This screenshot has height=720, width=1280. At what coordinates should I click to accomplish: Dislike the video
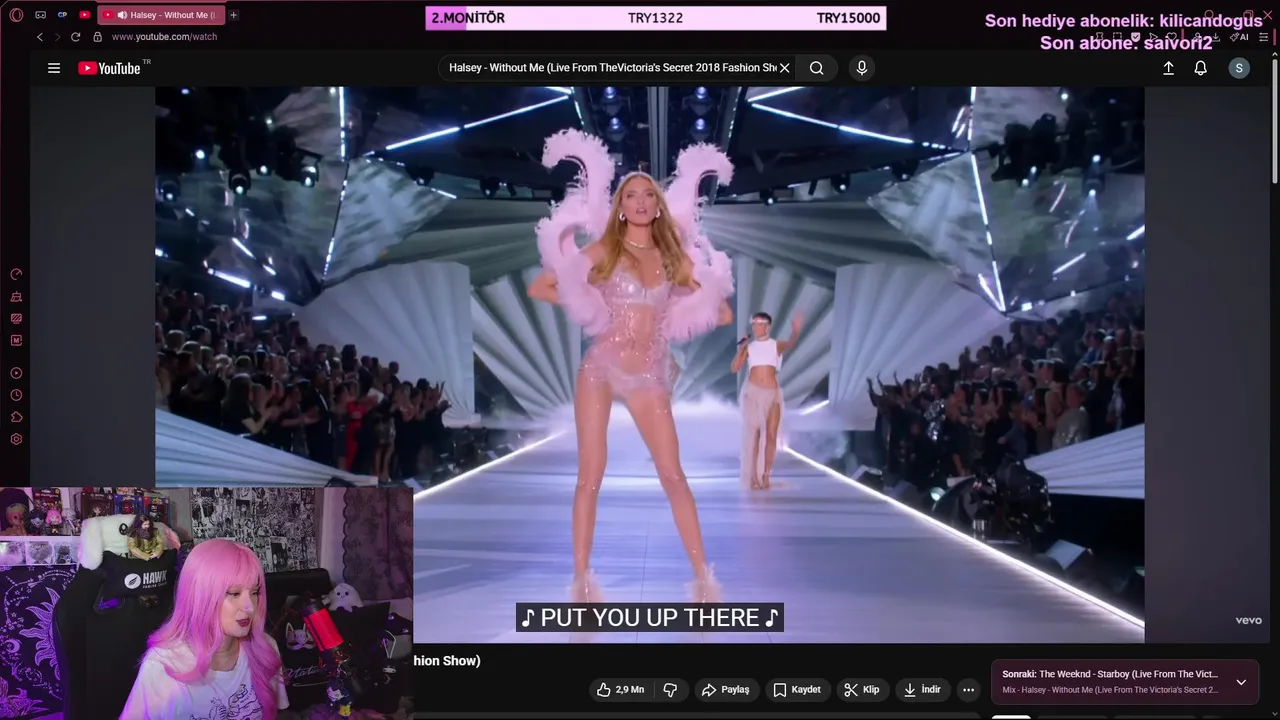pyautogui.click(x=670, y=690)
